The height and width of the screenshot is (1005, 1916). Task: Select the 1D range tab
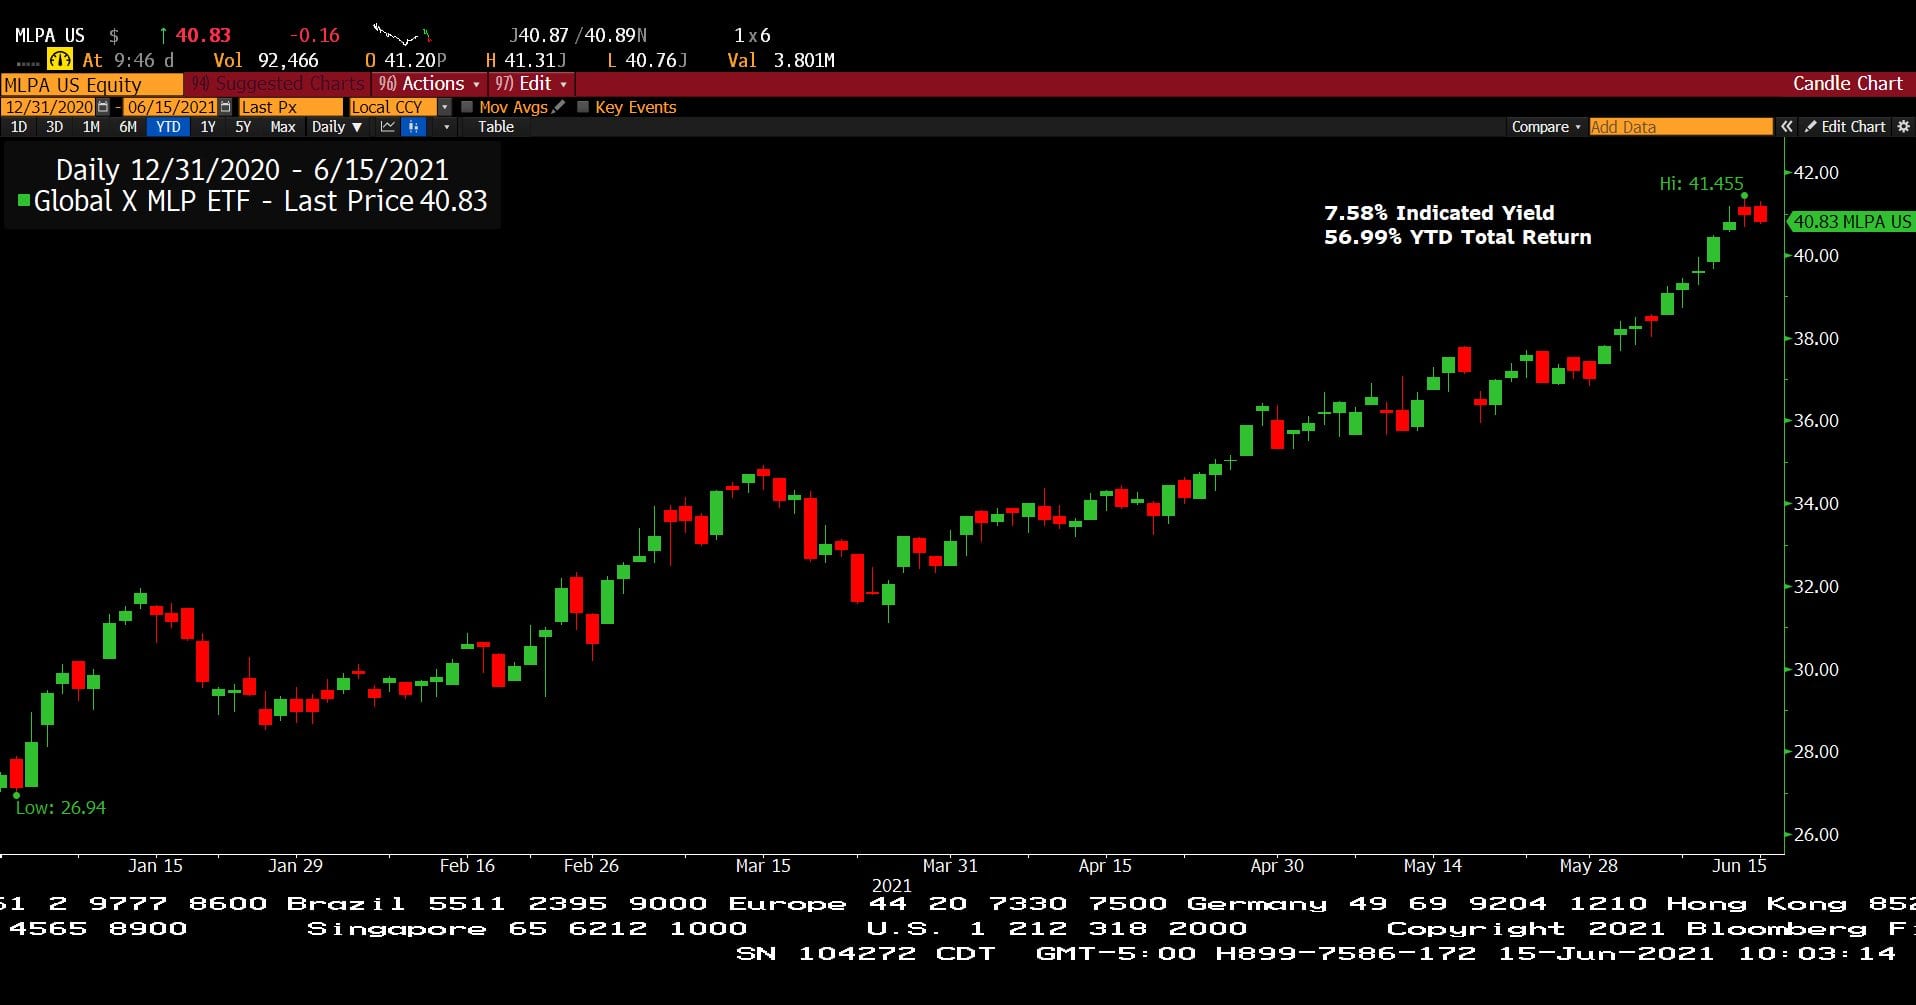[18, 127]
